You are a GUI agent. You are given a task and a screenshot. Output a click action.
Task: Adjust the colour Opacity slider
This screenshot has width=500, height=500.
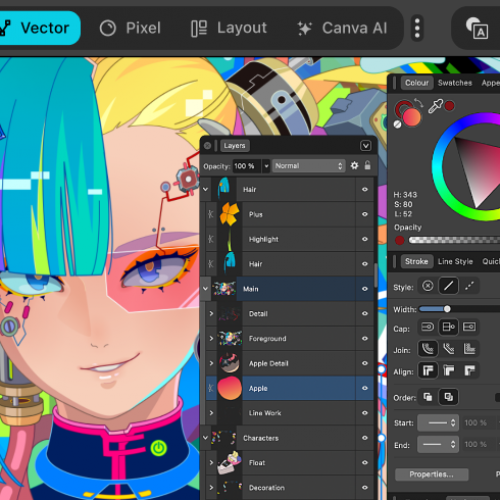point(454,240)
